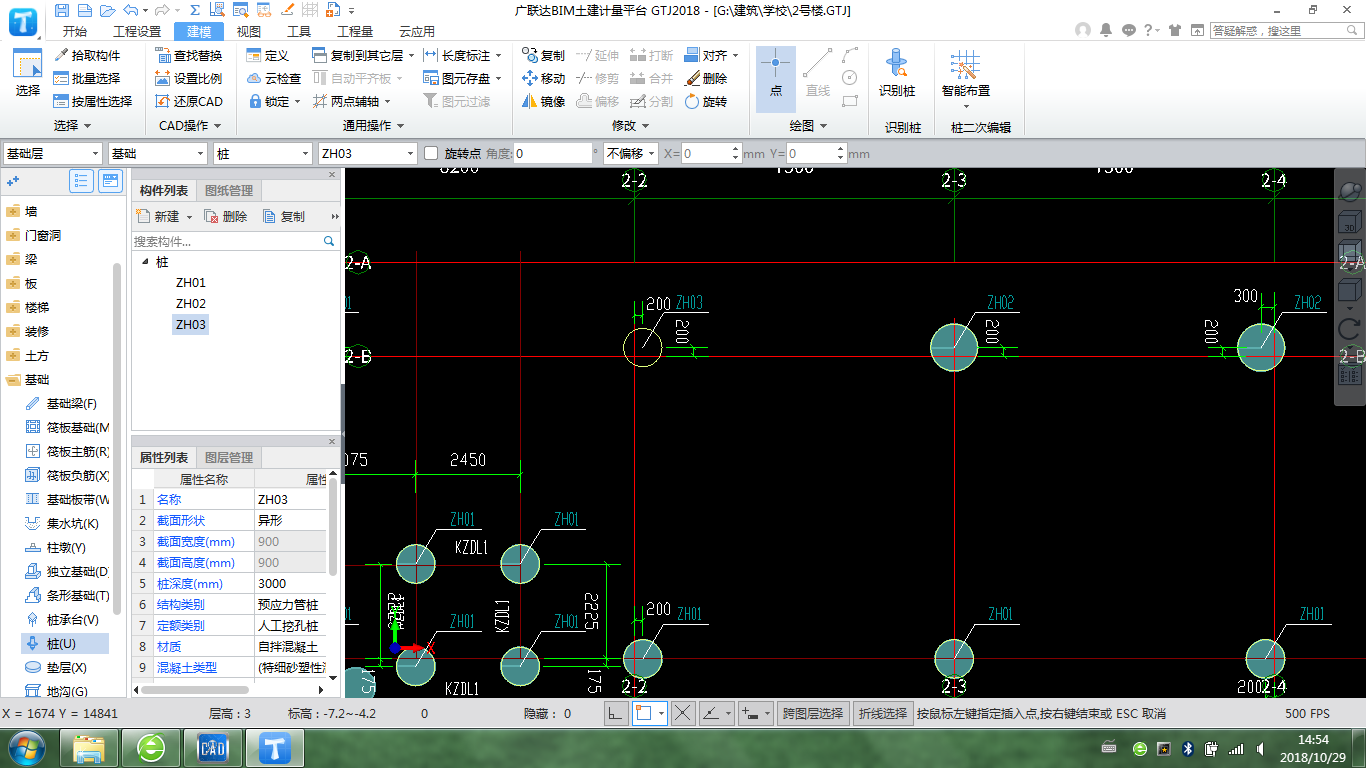Viewport: 1366px width, 768px height.
Task: Open the ZH03 component dropdown
Action: (x=367, y=153)
